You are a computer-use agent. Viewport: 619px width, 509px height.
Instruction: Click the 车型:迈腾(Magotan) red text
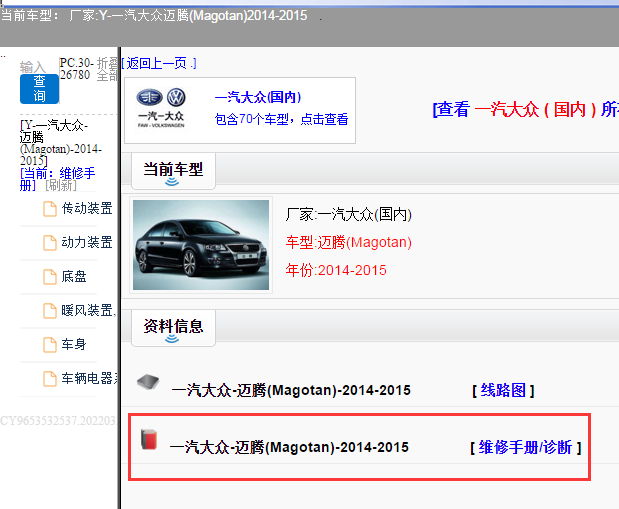coord(349,242)
